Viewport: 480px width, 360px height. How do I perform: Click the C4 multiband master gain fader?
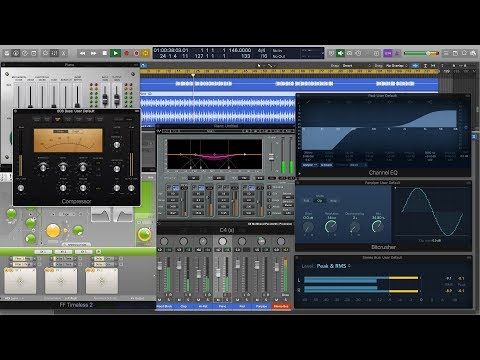(271, 157)
